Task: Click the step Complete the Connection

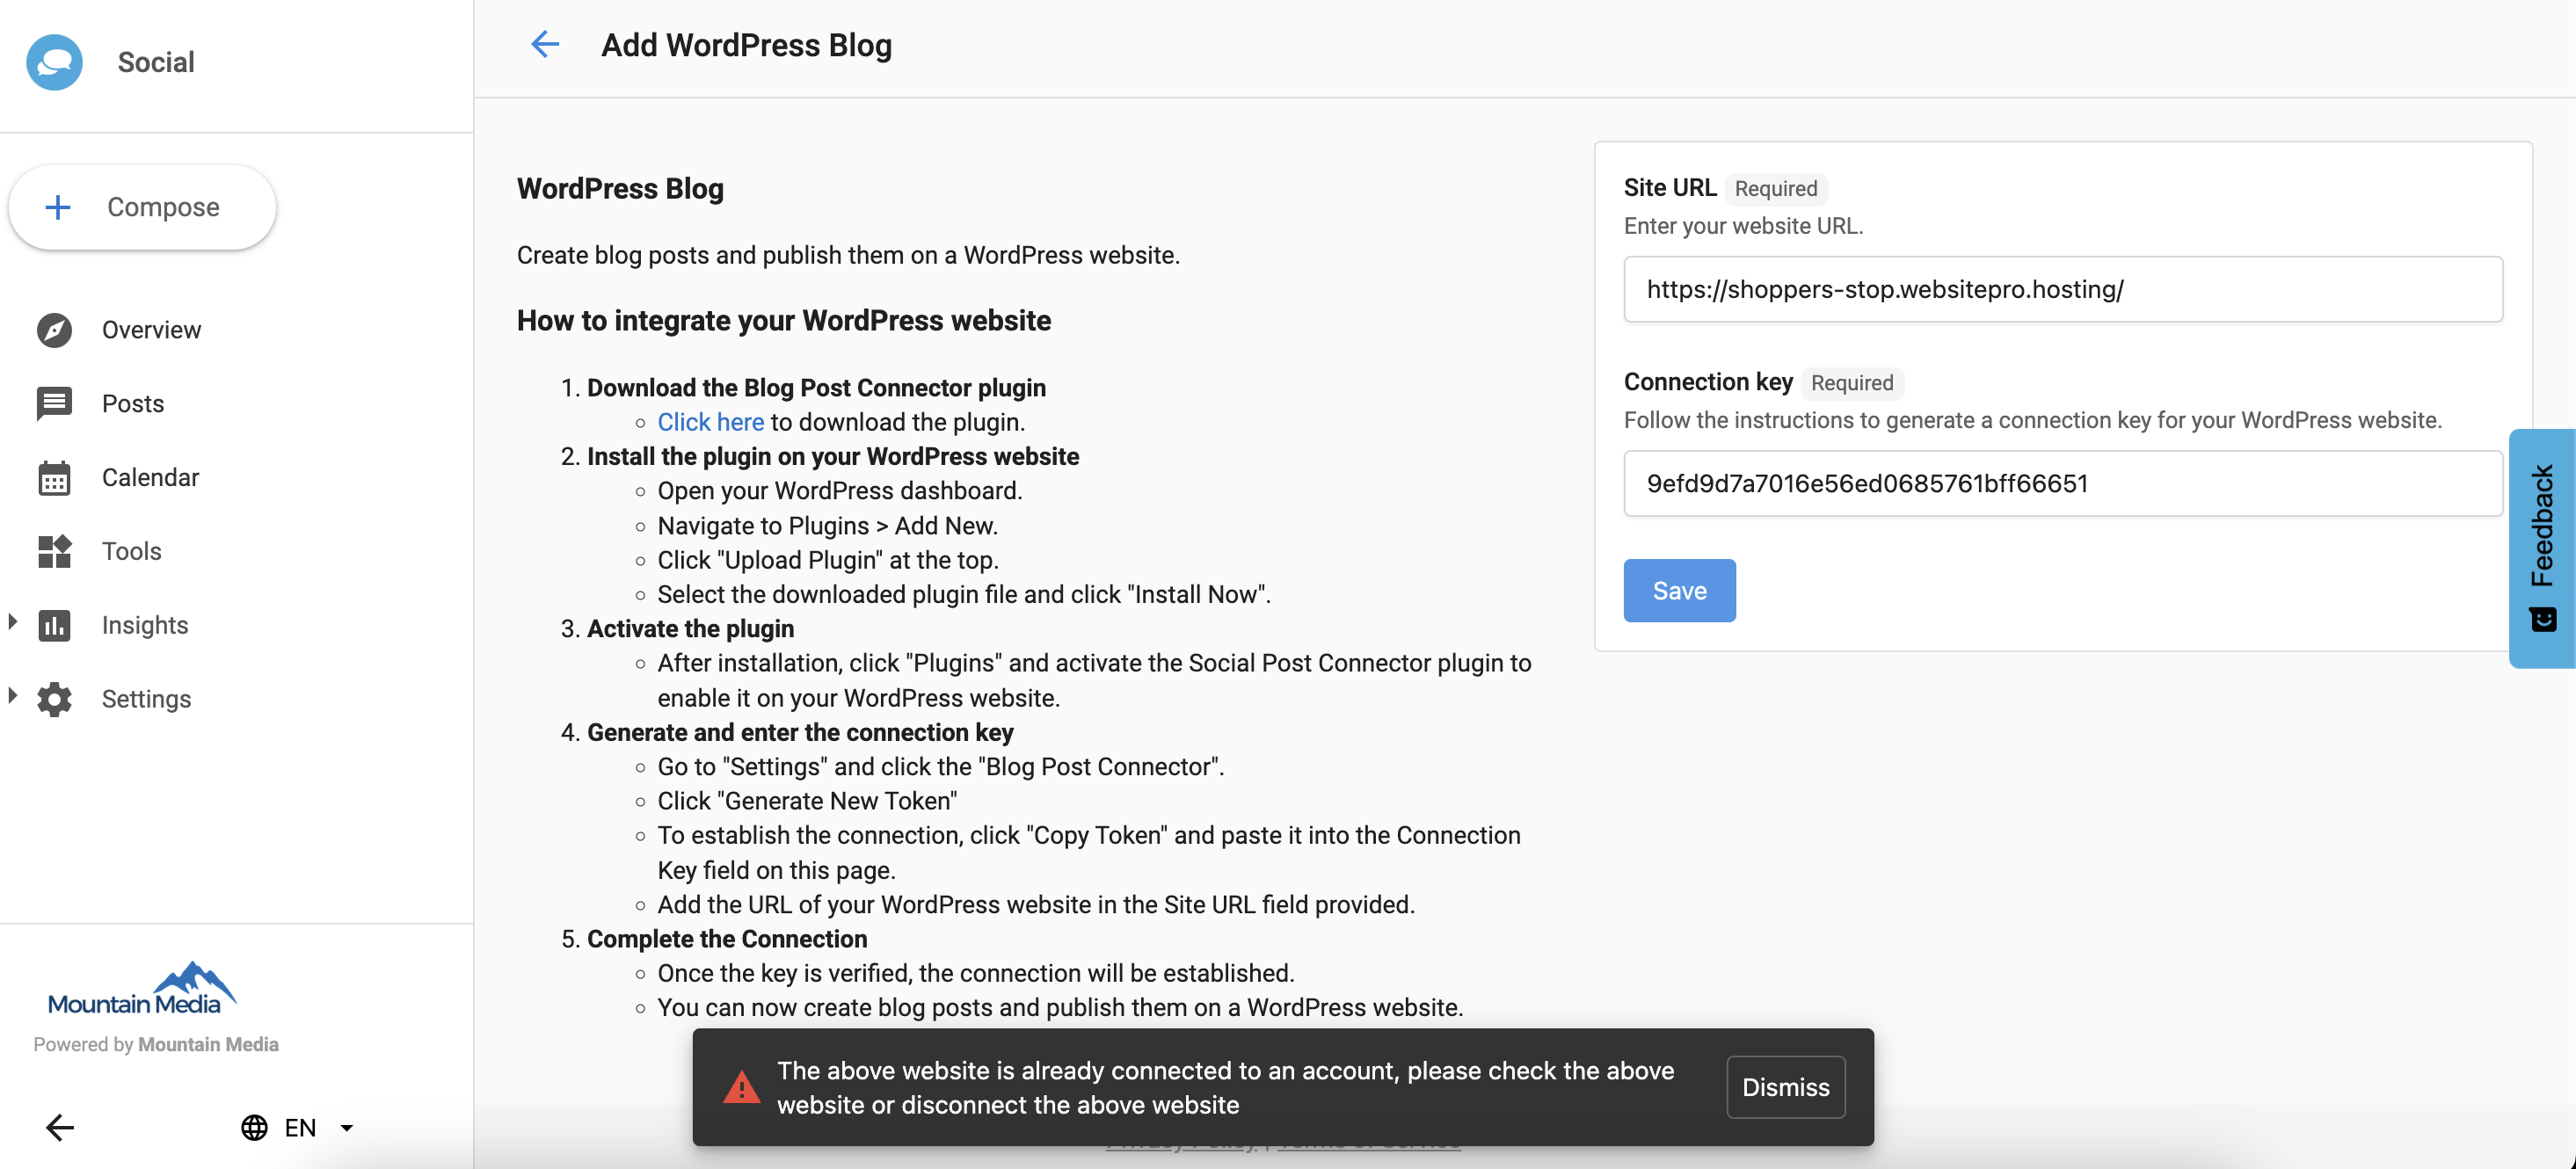Action: point(727,939)
